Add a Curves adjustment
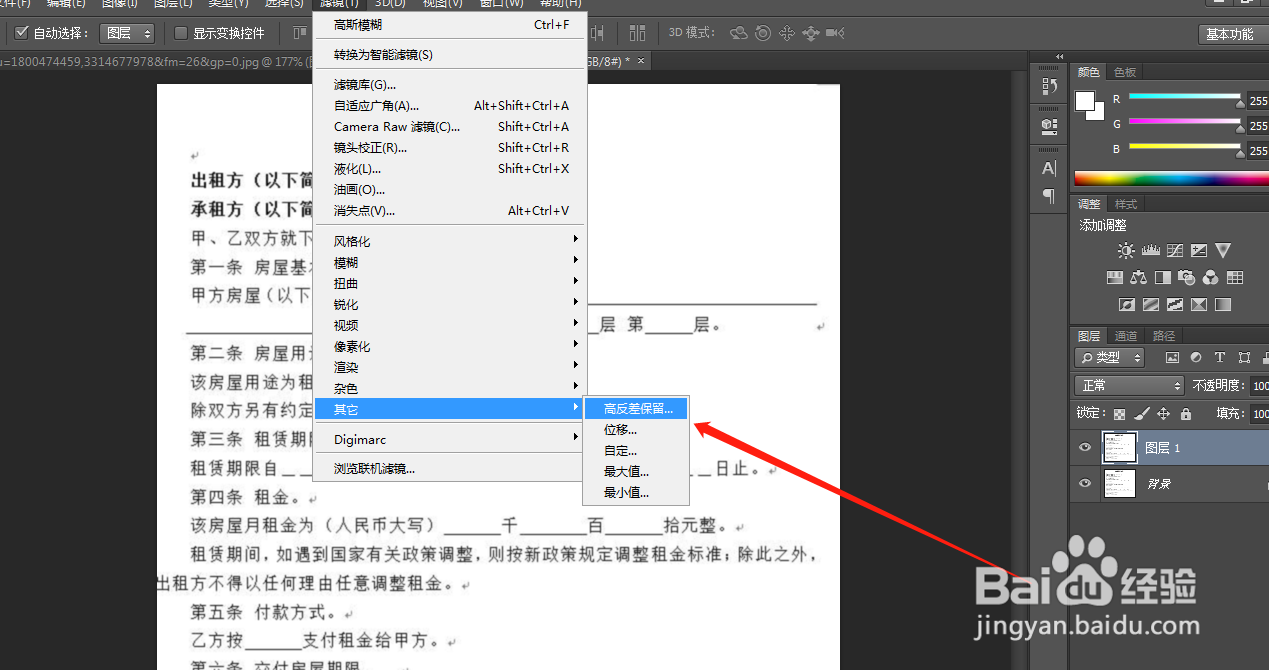The height and width of the screenshot is (670, 1269). click(x=1175, y=251)
